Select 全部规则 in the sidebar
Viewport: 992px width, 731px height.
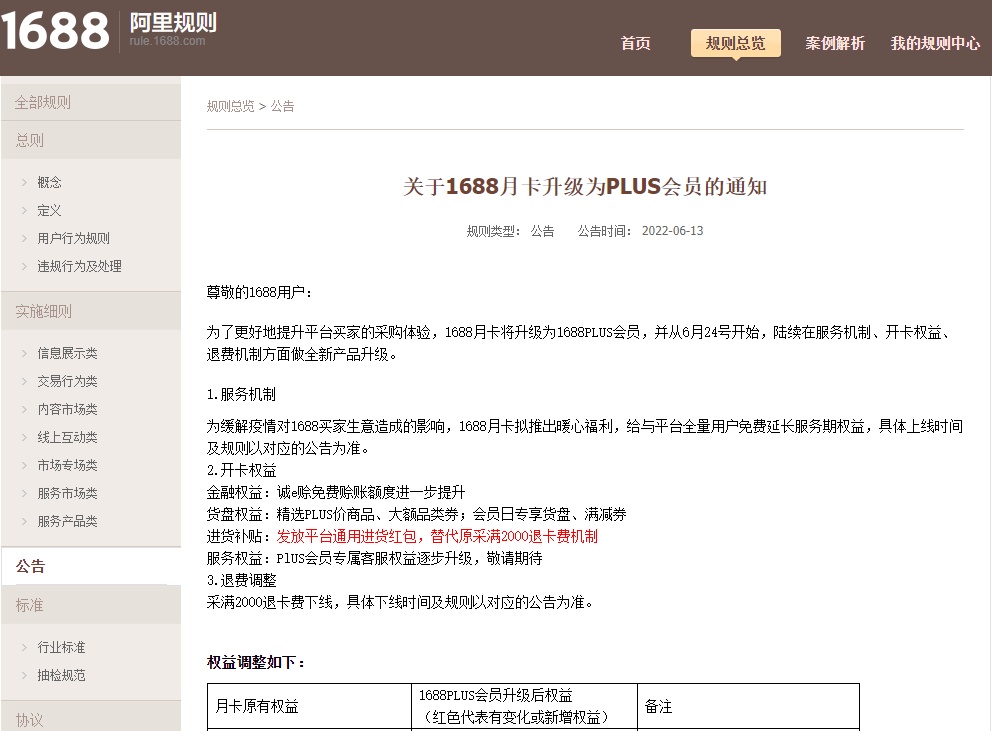(91, 102)
